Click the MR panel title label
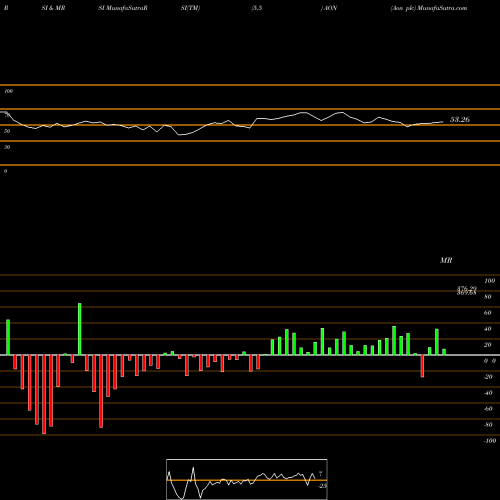 (446, 260)
